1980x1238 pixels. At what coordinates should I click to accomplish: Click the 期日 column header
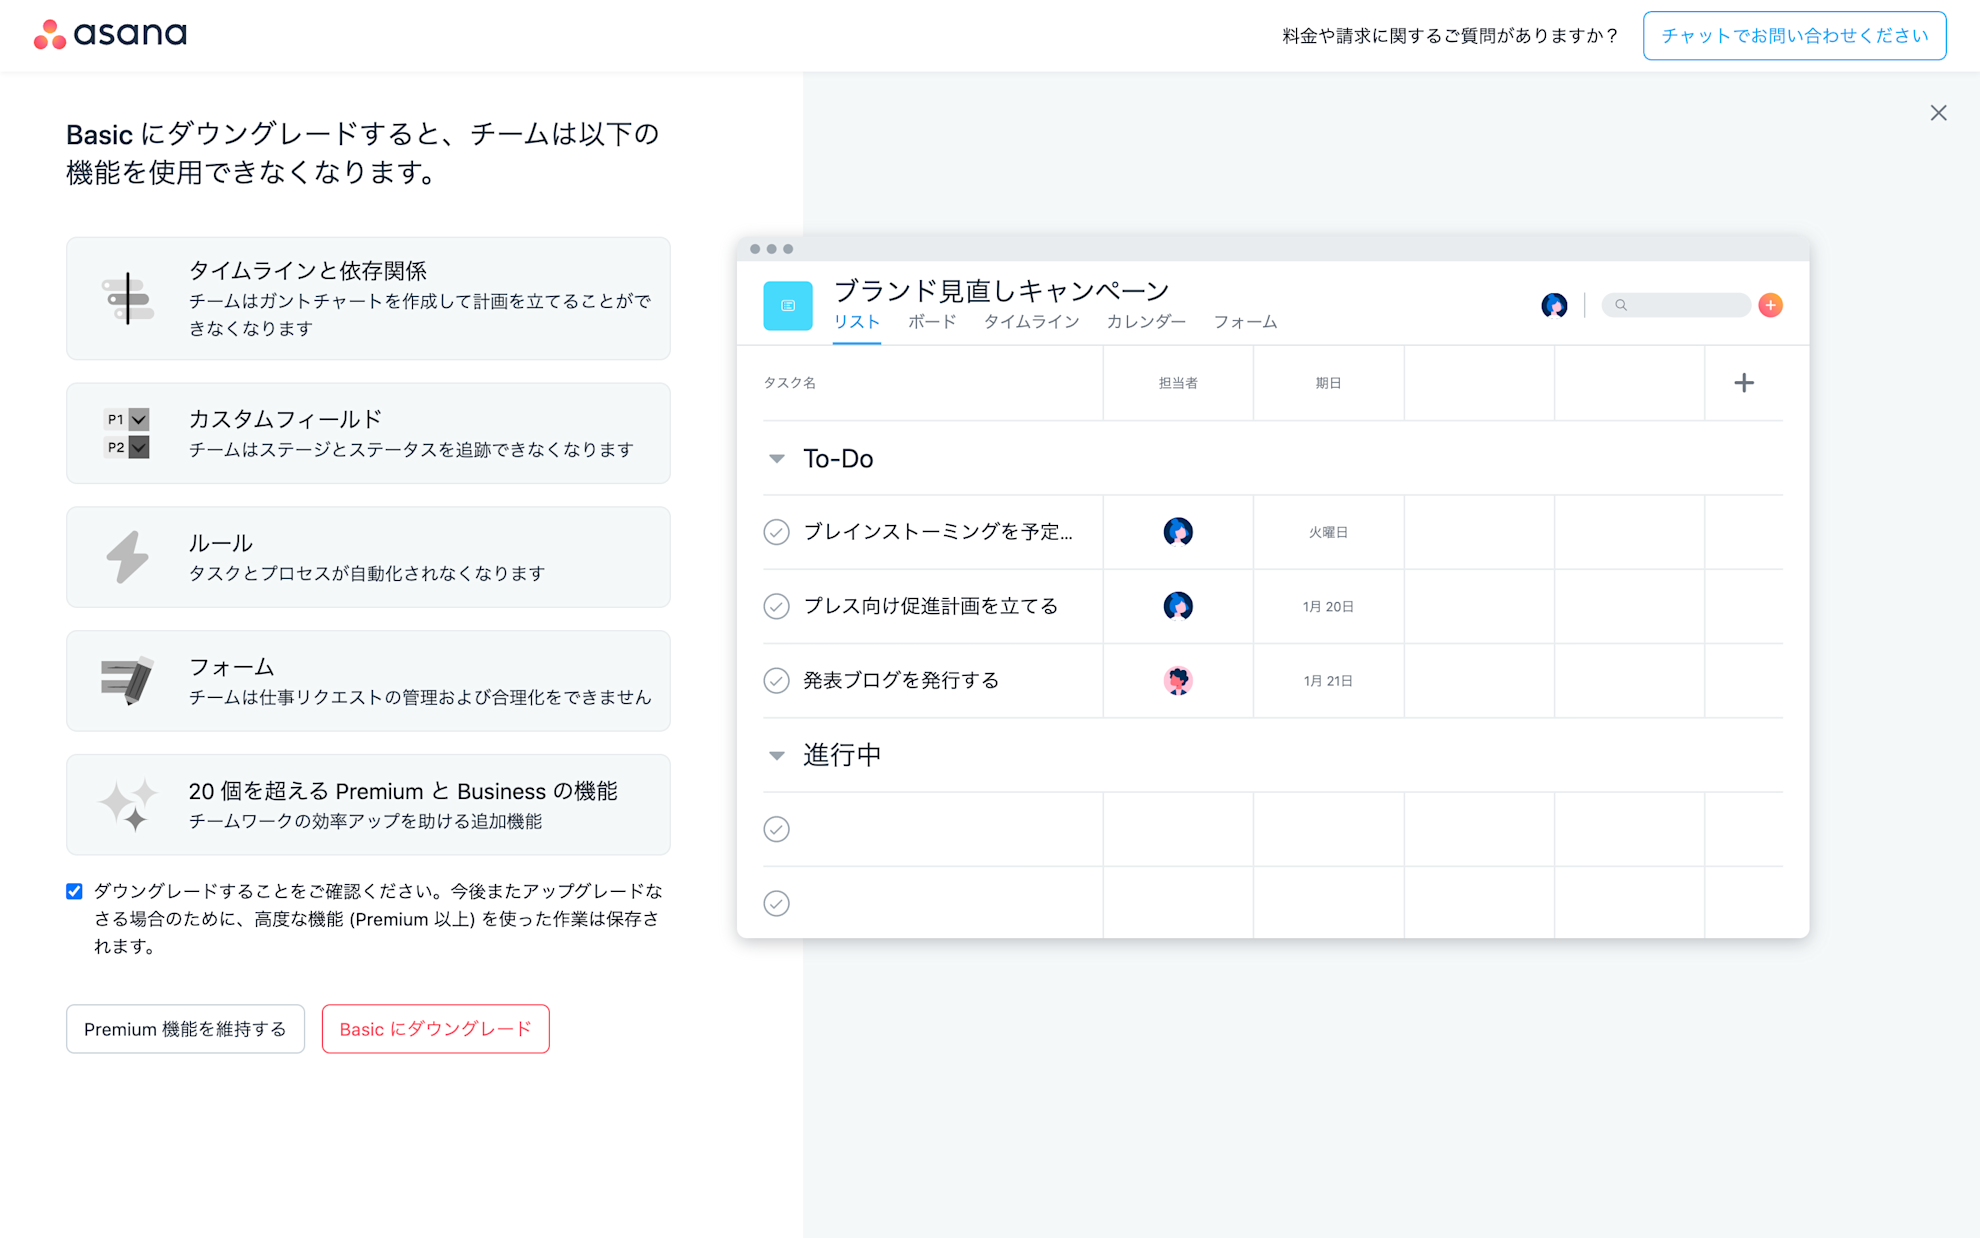pos(1328,383)
